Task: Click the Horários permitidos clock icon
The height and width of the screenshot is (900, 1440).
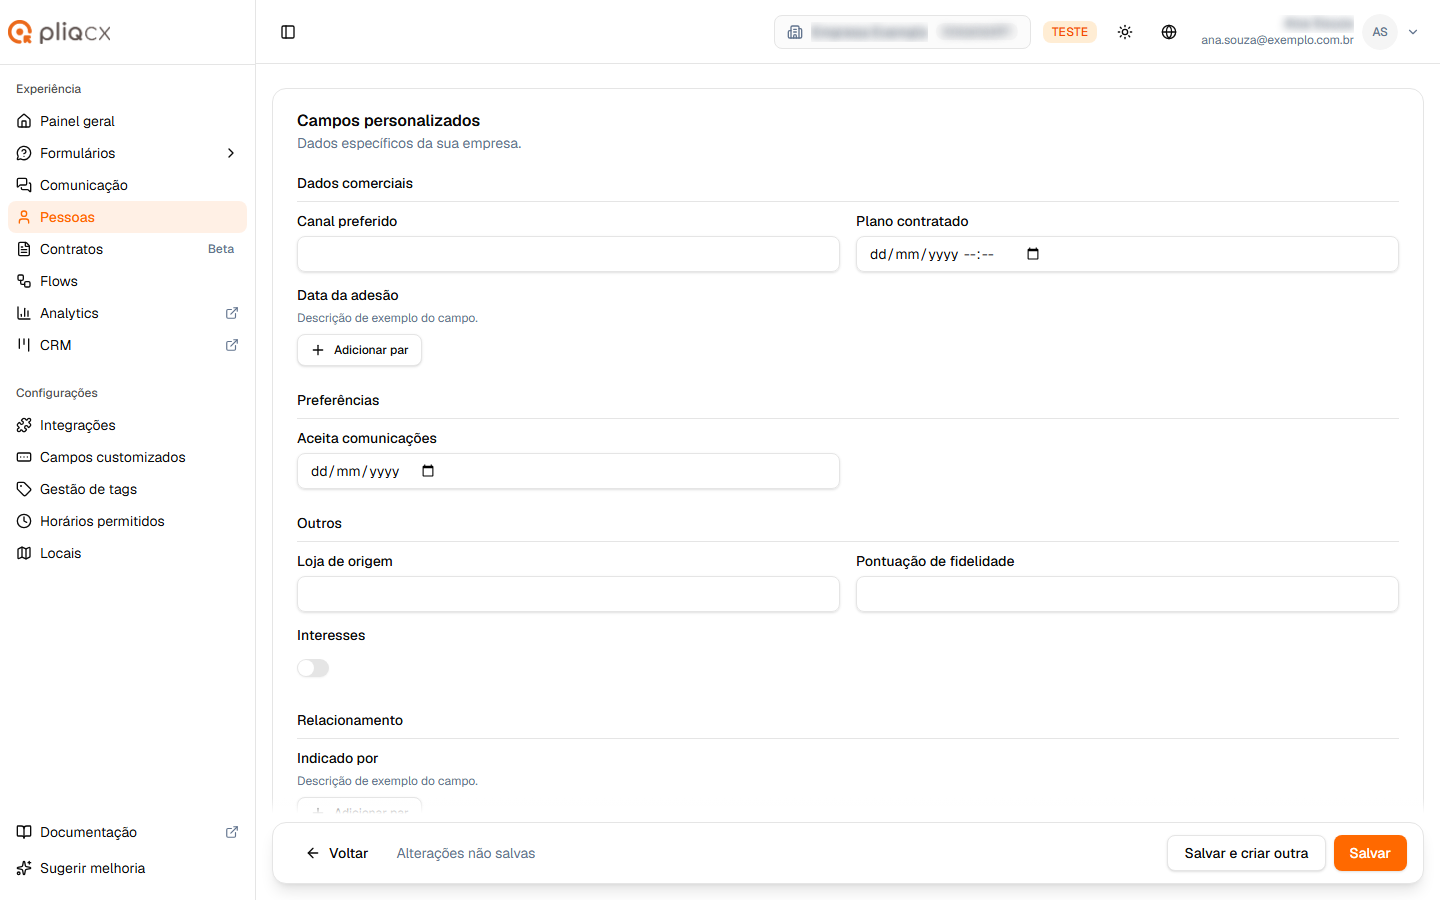Action: pyautogui.click(x=24, y=521)
